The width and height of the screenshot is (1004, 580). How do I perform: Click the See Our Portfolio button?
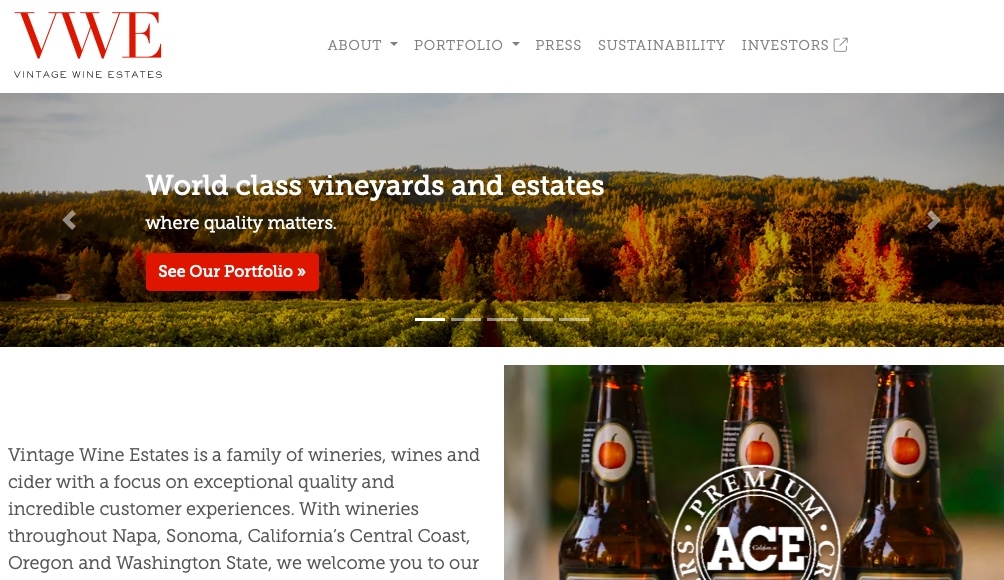coord(232,271)
